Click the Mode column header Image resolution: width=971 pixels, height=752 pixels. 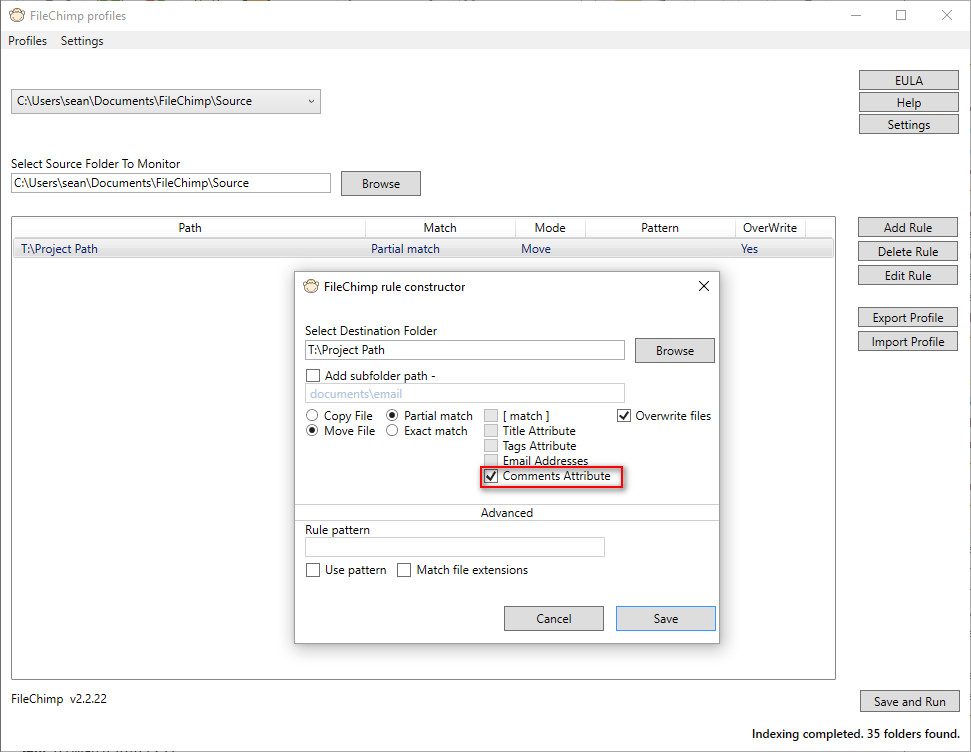(x=550, y=228)
